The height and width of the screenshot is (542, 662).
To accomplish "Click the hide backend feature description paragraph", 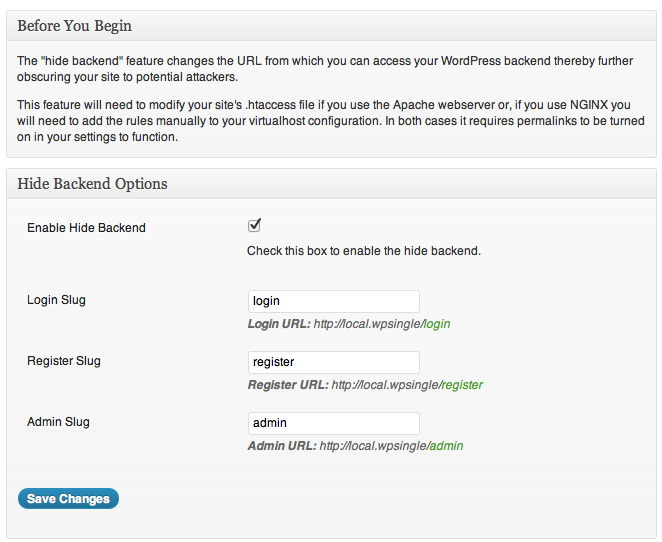I will [x=325, y=69].
